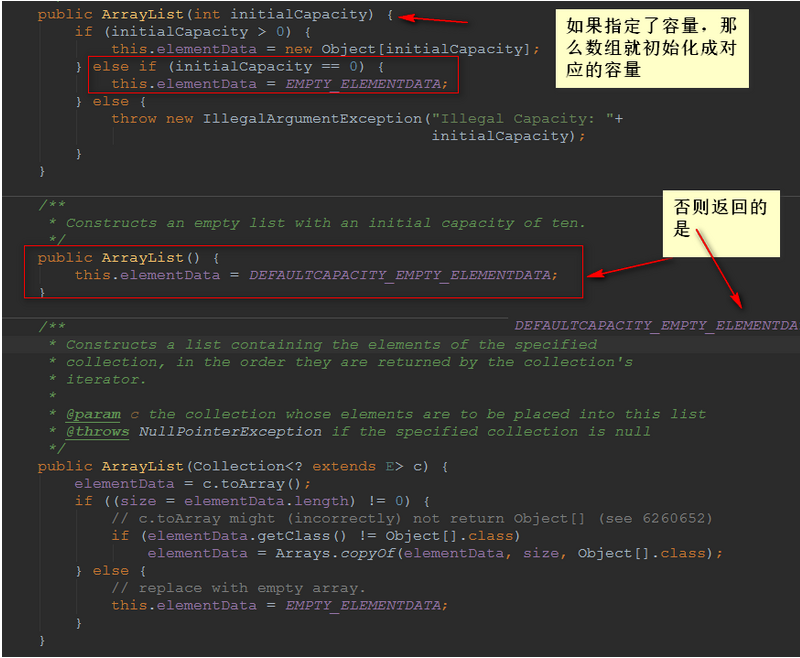
Task: Click the comment "replace with empty array"
Action: 239,588
